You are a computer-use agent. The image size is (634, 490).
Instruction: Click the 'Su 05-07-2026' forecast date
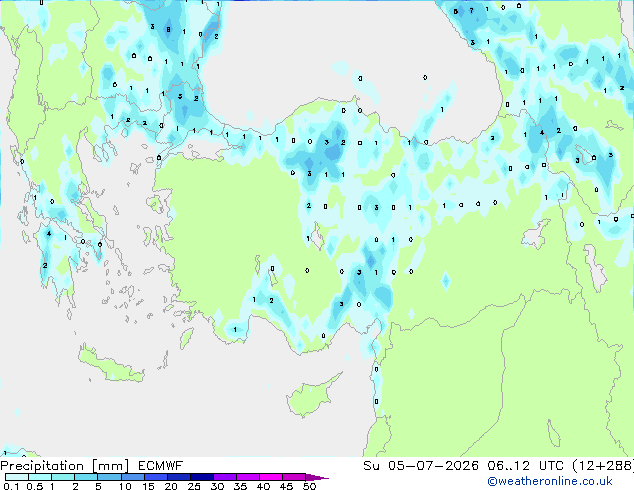tap(421, 466)
